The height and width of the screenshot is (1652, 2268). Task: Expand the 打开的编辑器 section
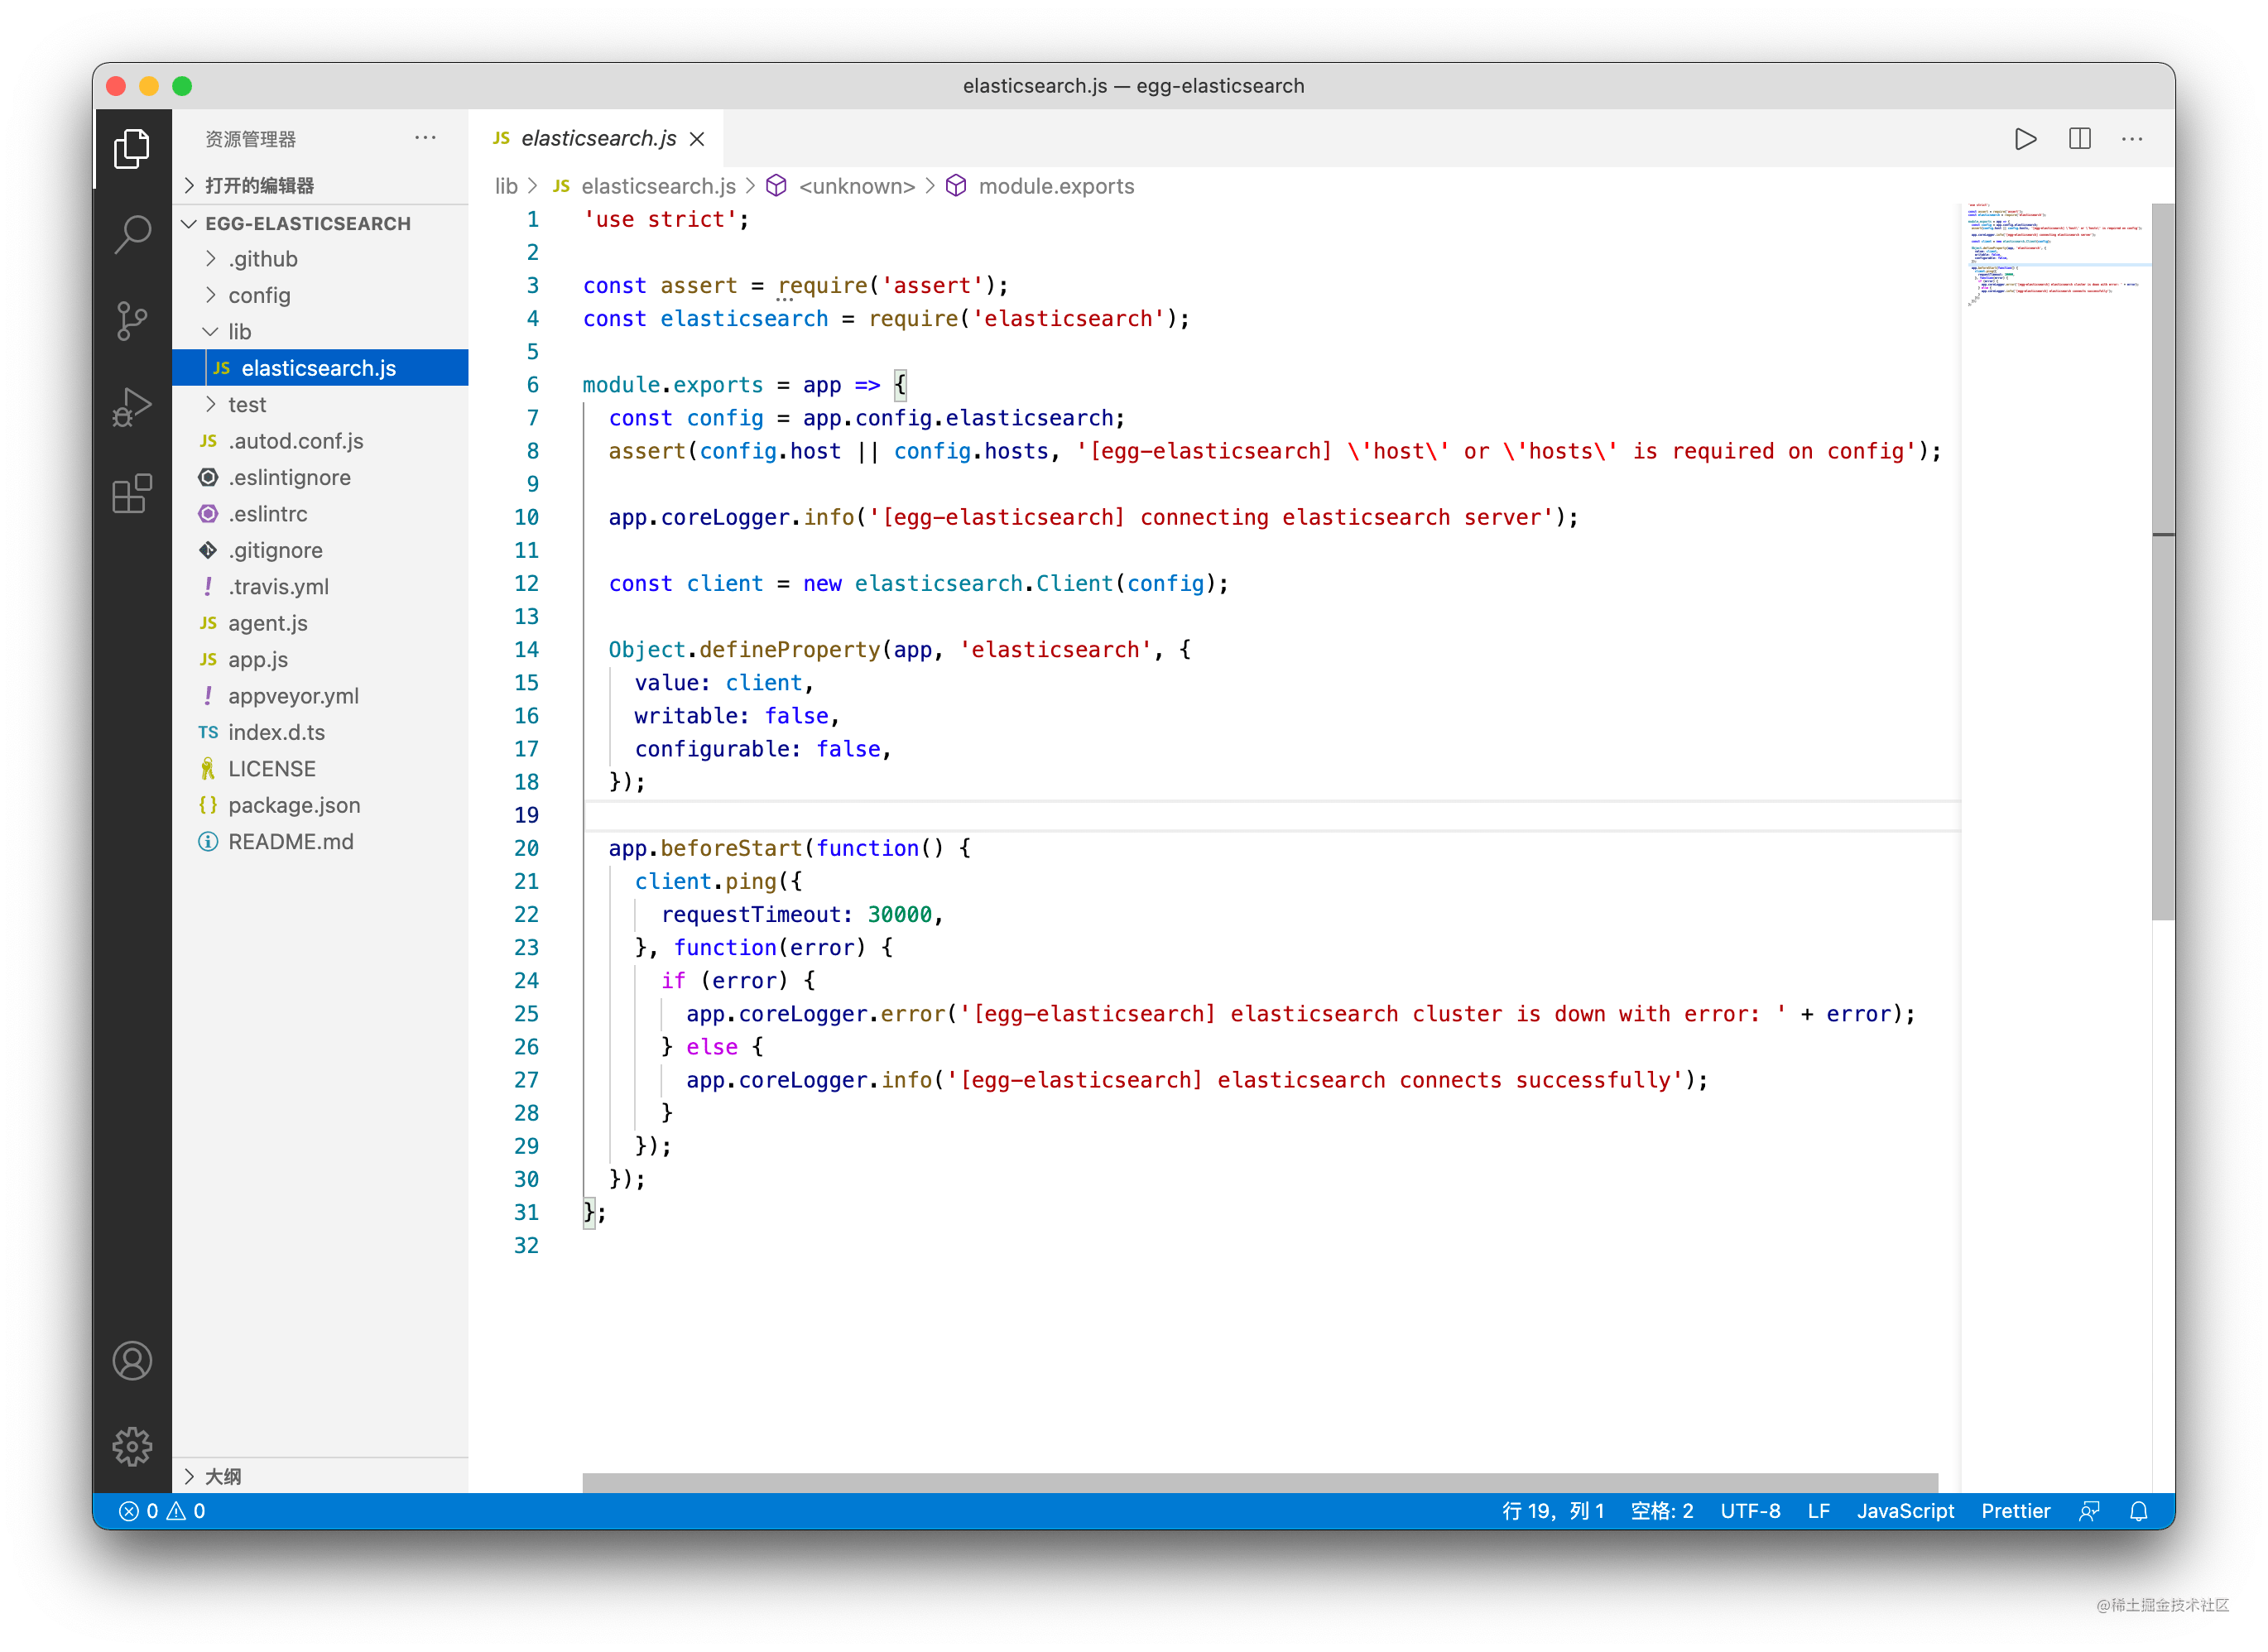tap(259, 185)
